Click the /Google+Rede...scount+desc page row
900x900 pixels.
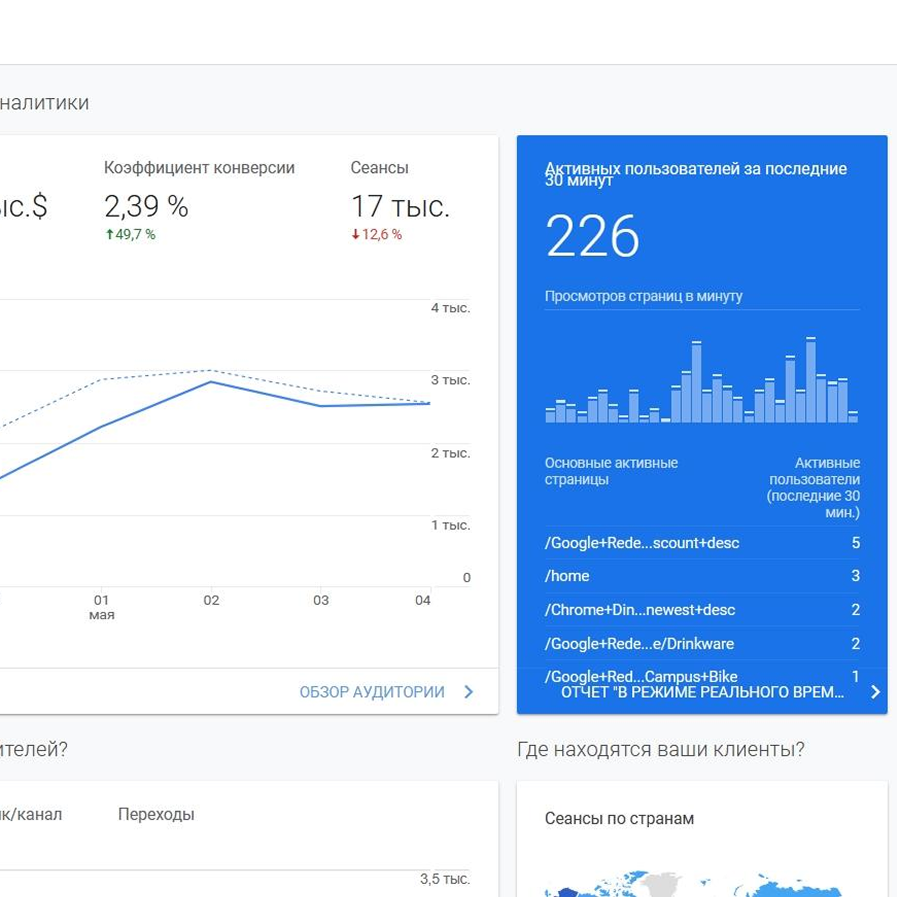[x=701, y=543]
